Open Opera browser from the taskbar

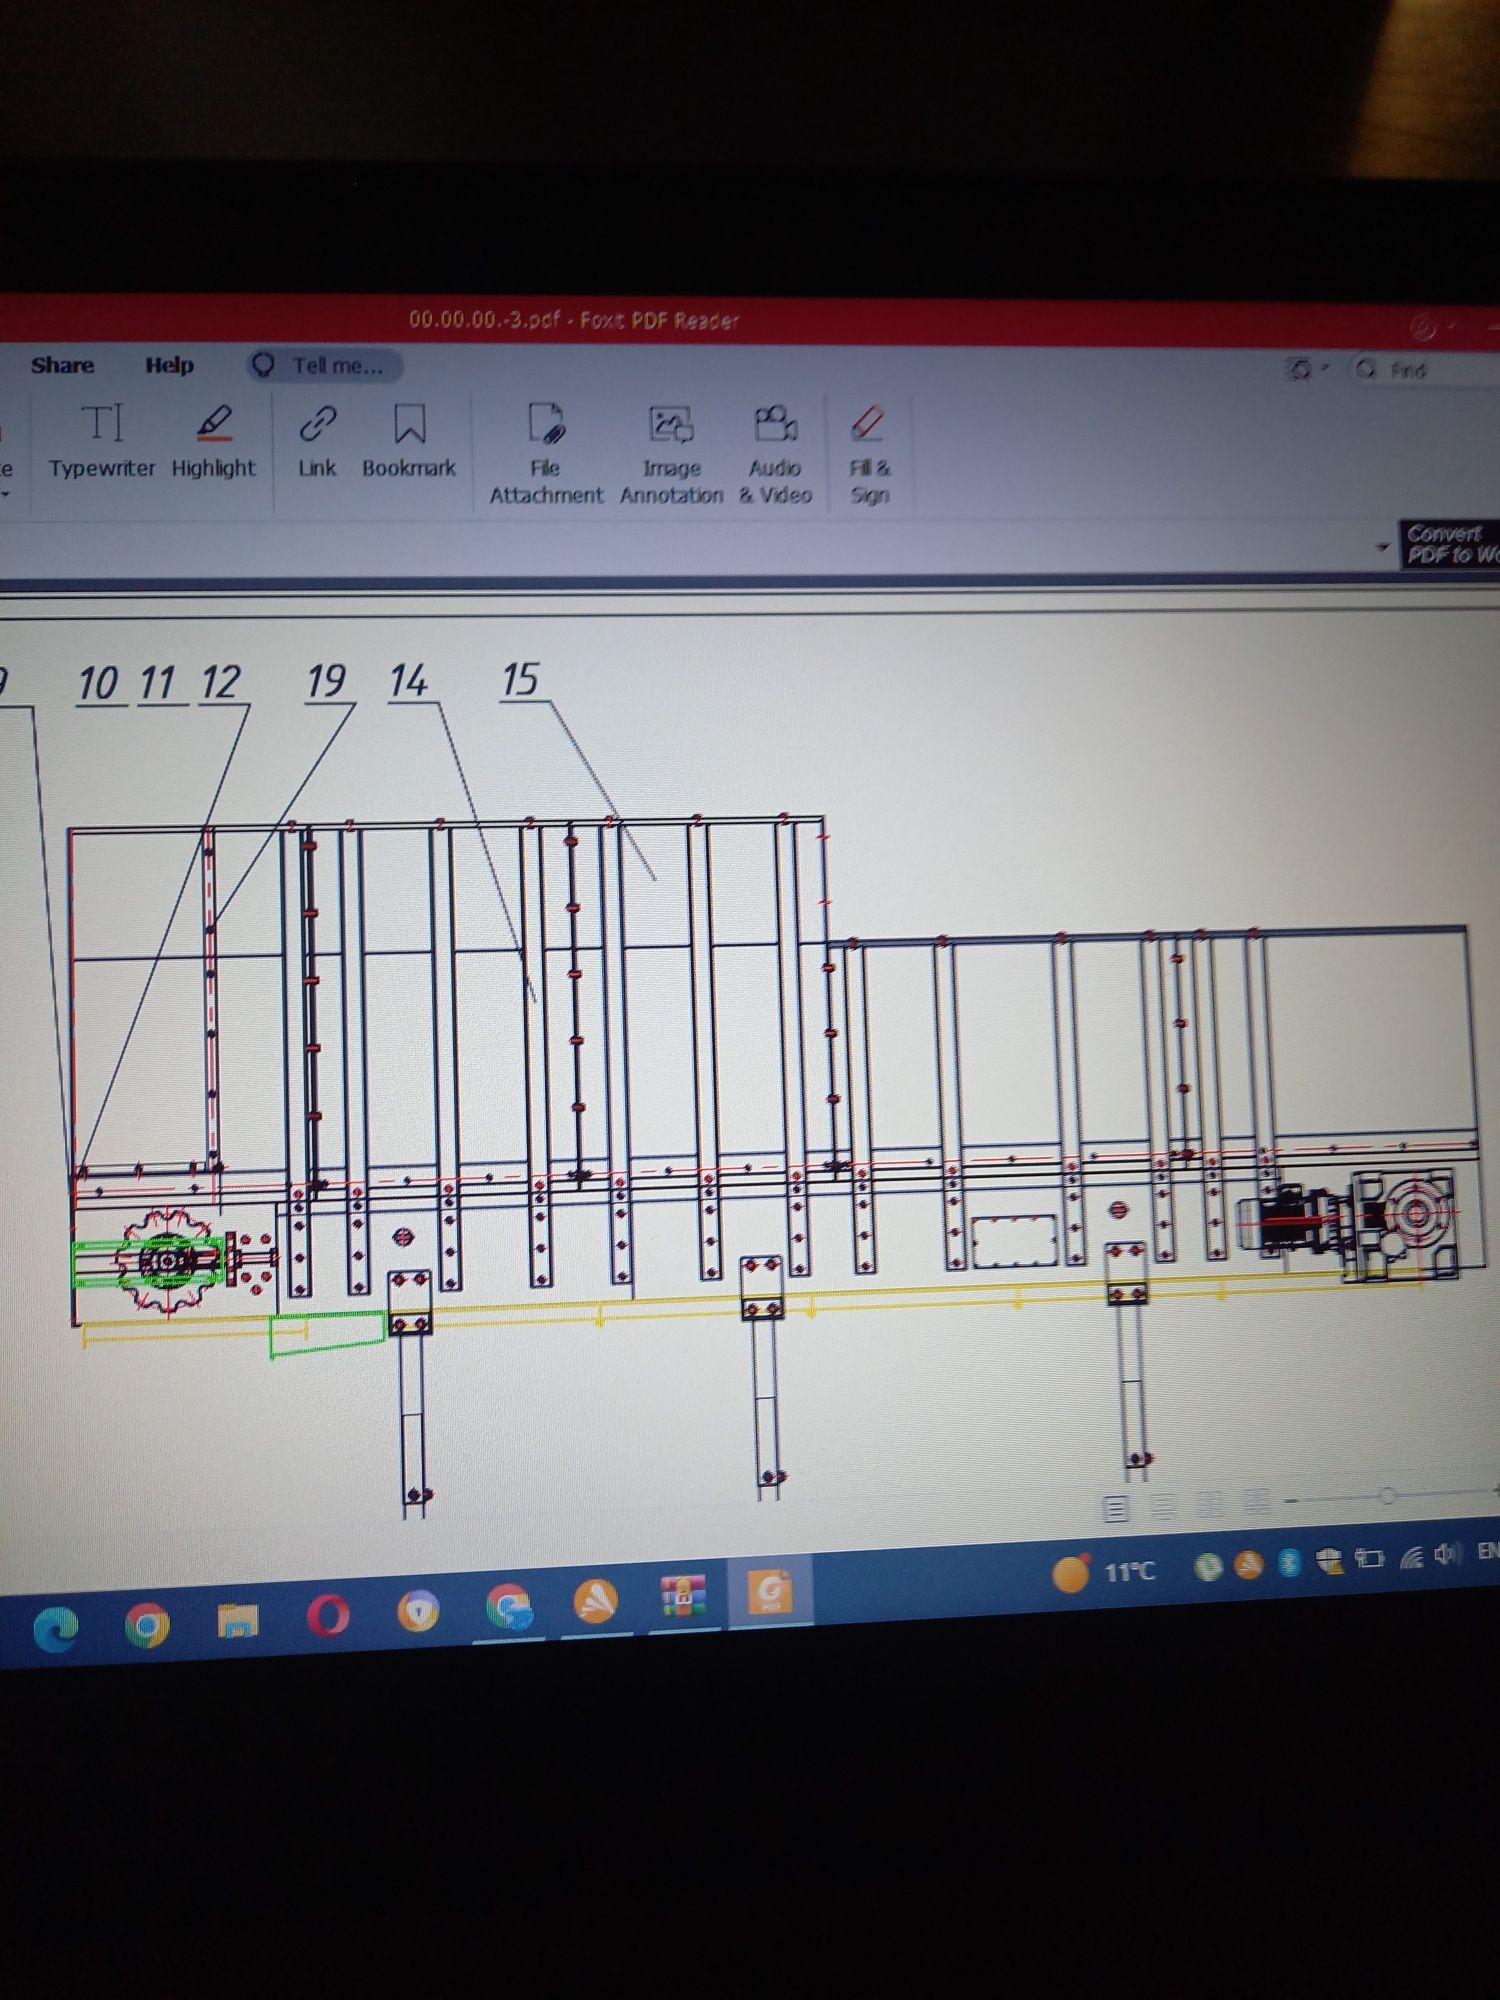tap(328, 1615)
